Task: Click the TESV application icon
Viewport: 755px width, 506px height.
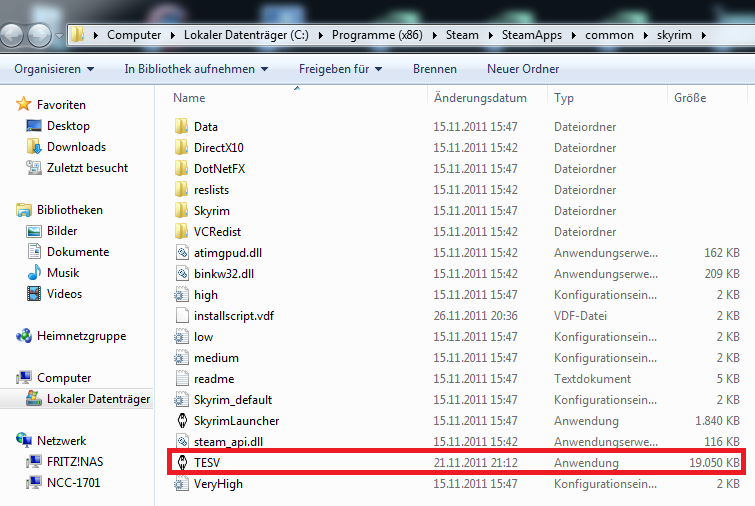Action: [182, 463]
